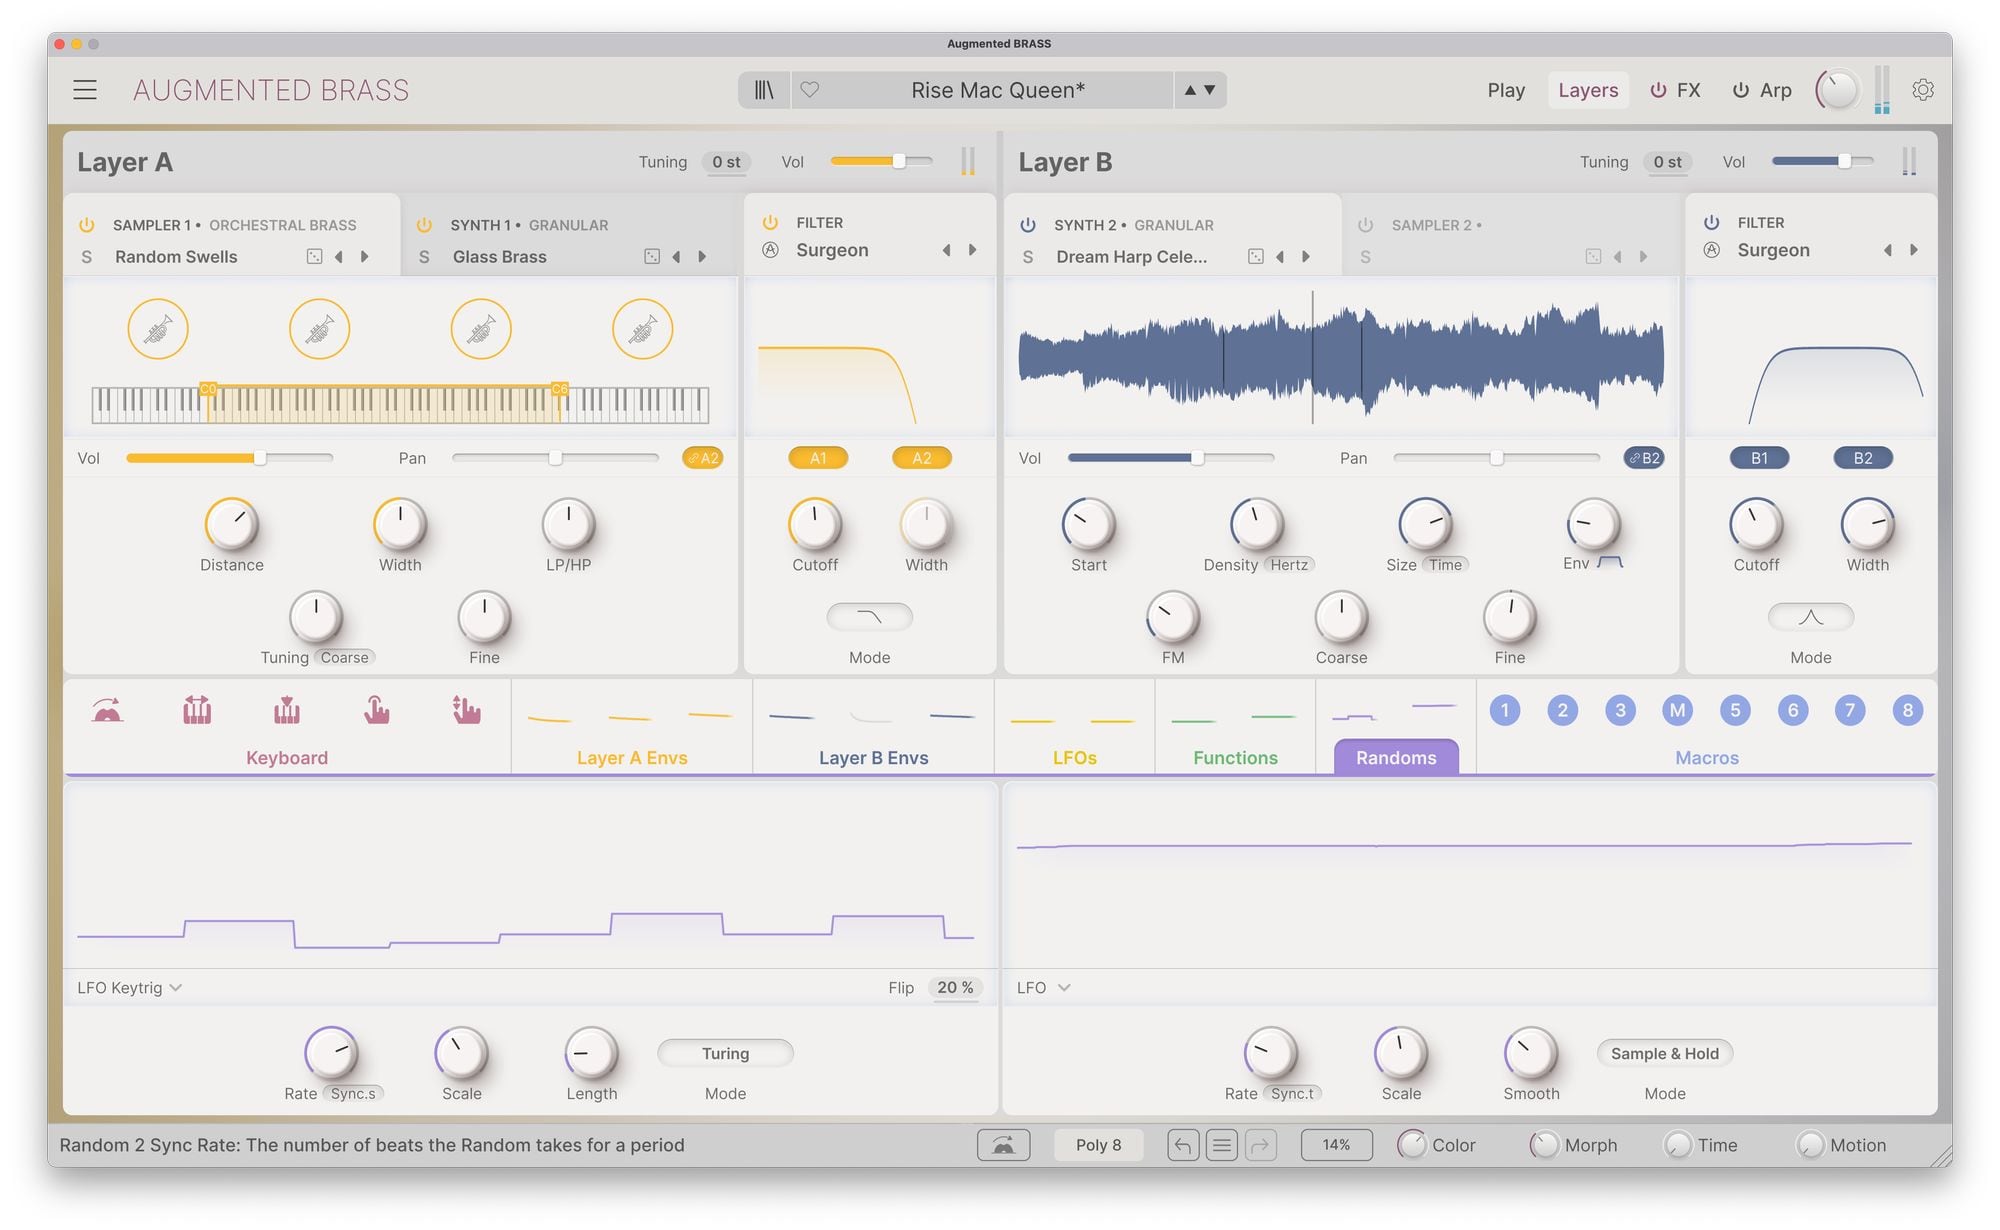Viewport: 2000px width, 1230px height.
Task: Open the preset library browser icon
Action: (764, 90)
